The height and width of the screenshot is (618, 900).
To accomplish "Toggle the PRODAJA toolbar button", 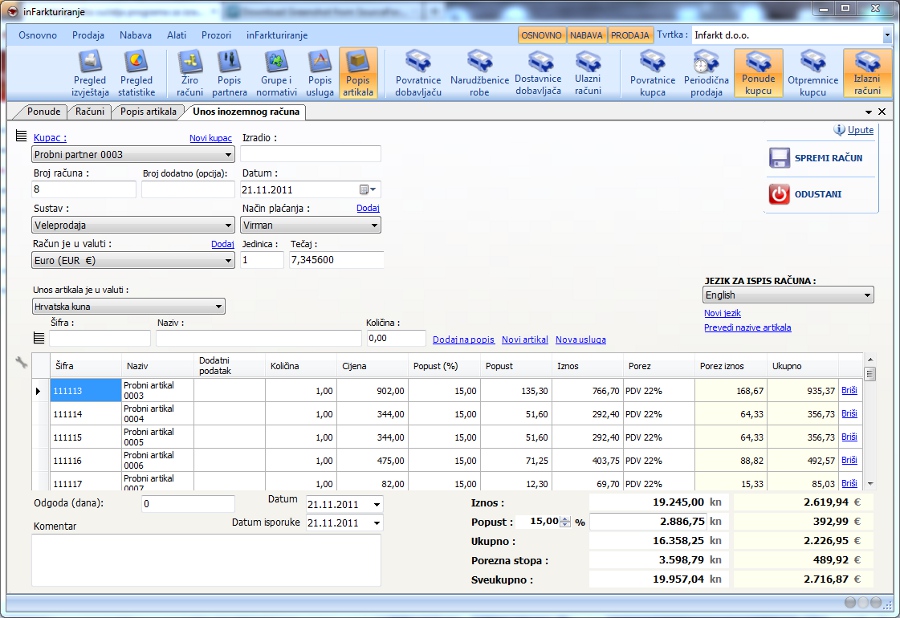I will coord(630,35).
